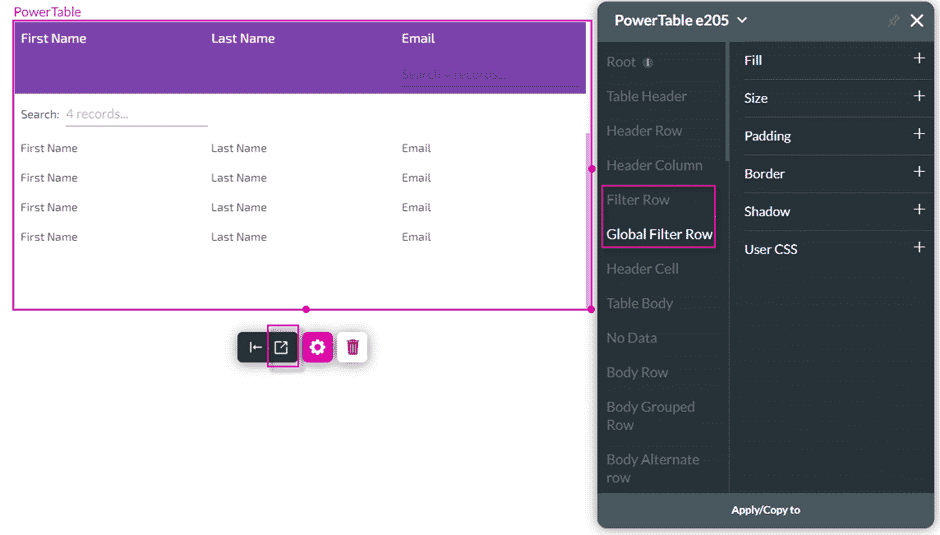Click the First Name column header
Viewport: 940px width, 535px height.
click(53, 38)
